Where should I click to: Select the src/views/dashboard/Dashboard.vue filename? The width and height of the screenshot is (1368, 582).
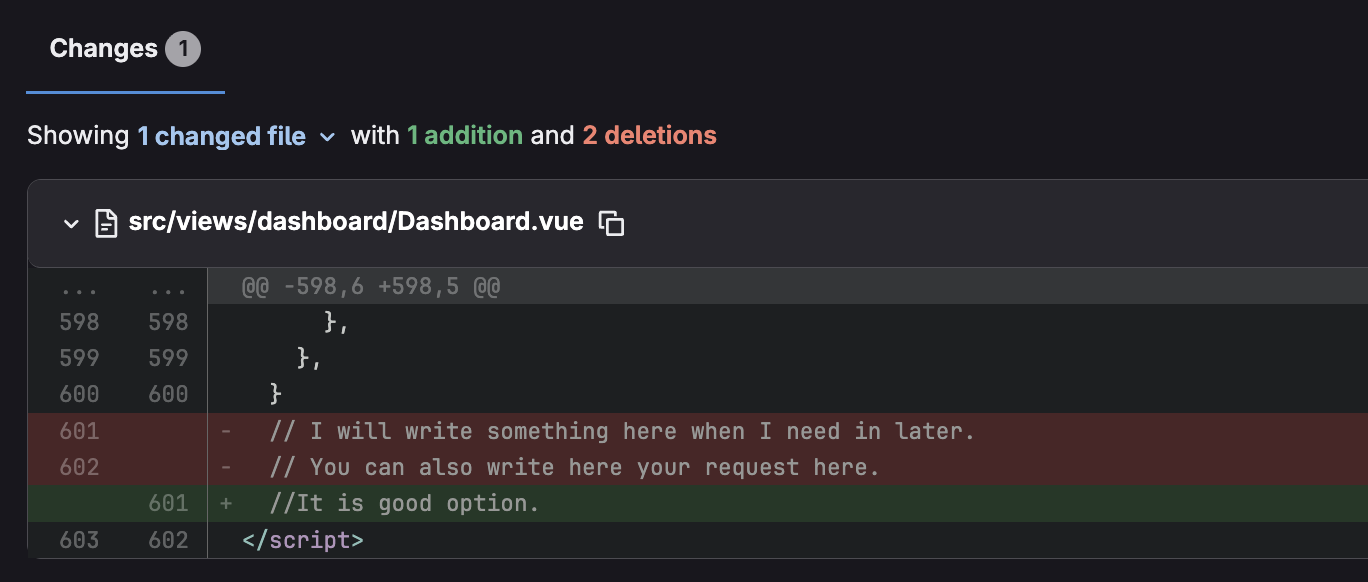pos(355,222)
